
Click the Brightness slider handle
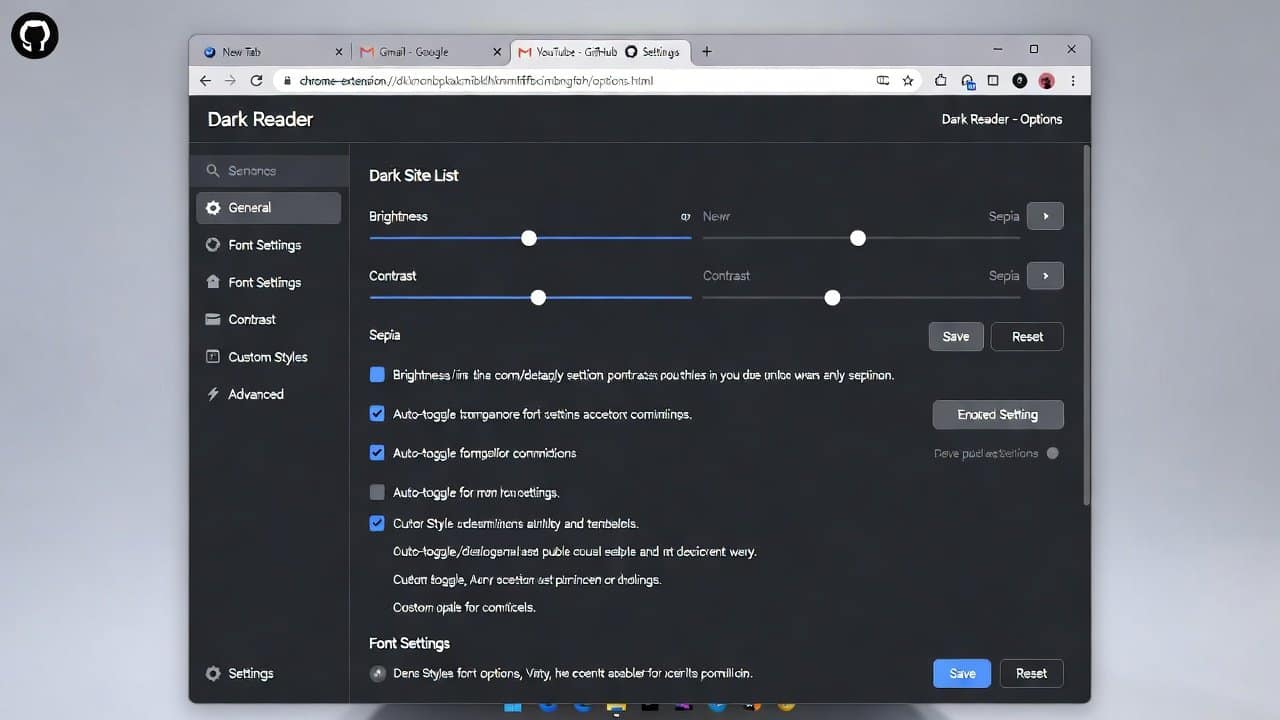pyautogui.click(x=529, y=238)
